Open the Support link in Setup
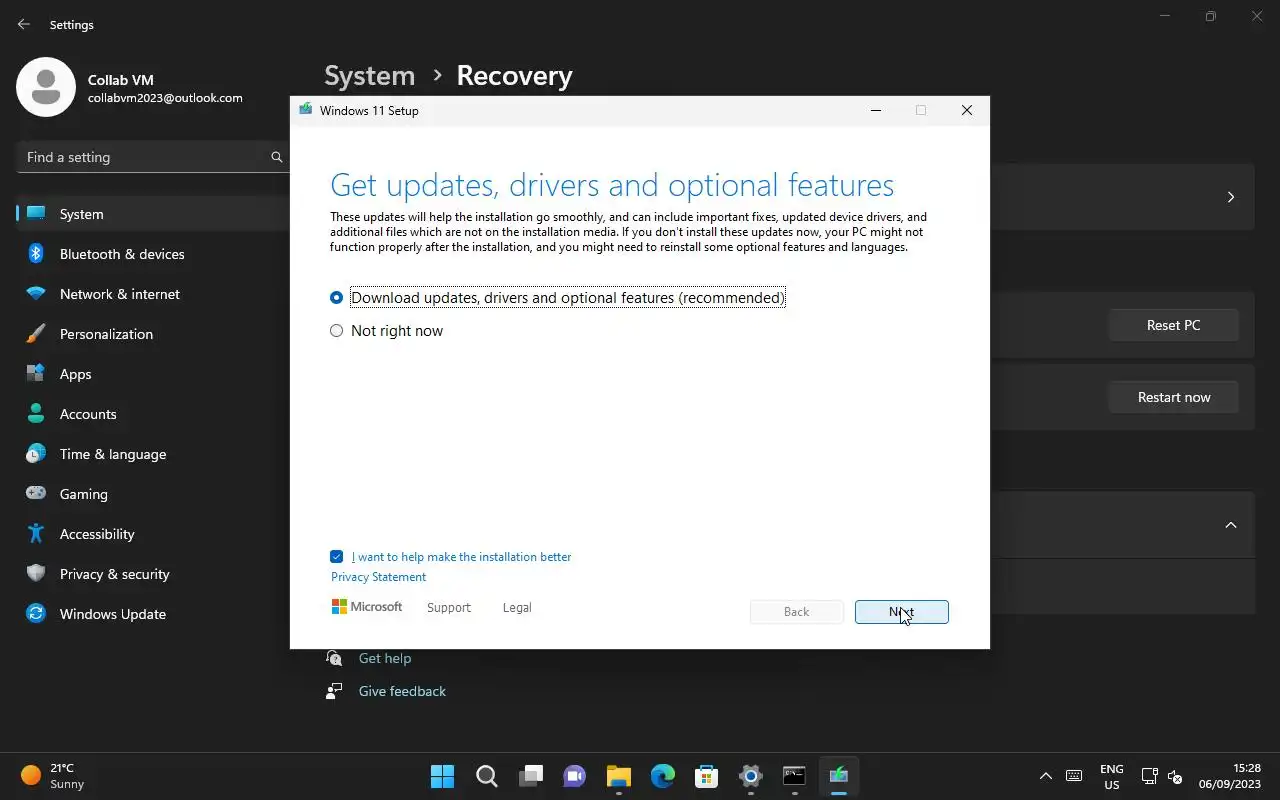The width and height of the screenshot is (1280, 800). 448,608
